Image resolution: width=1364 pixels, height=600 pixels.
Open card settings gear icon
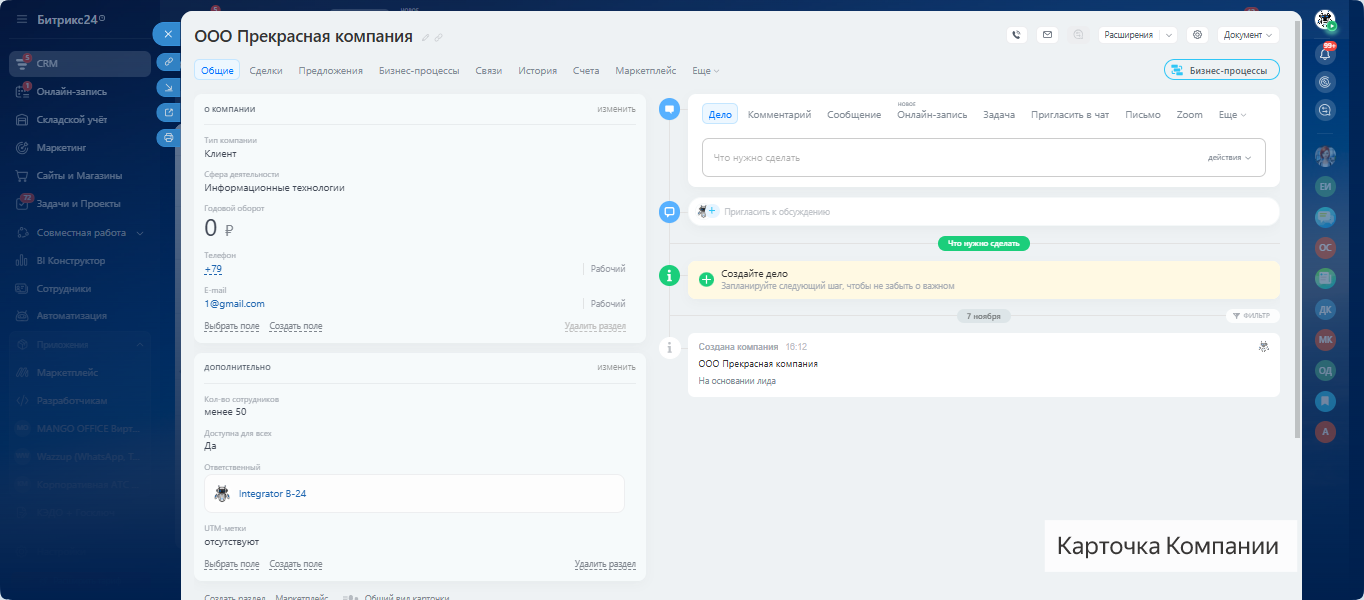(1197, 35)
